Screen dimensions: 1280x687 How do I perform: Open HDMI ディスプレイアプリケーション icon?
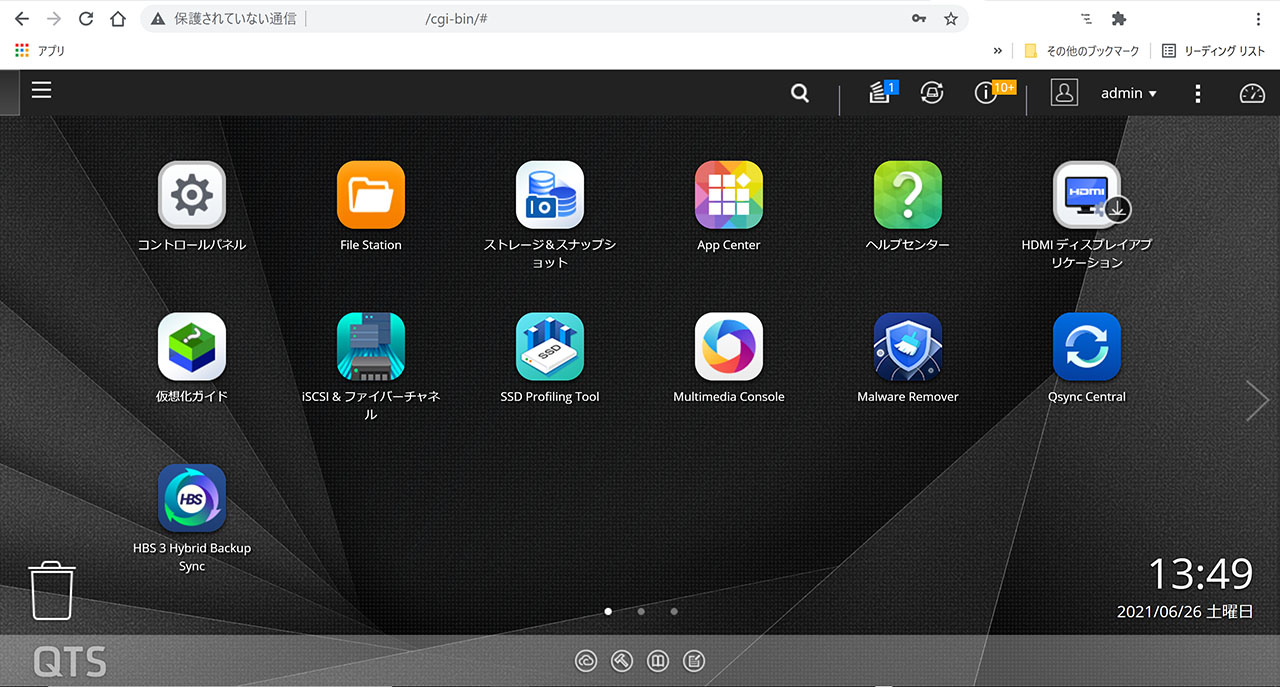[x=1086, y=195]
